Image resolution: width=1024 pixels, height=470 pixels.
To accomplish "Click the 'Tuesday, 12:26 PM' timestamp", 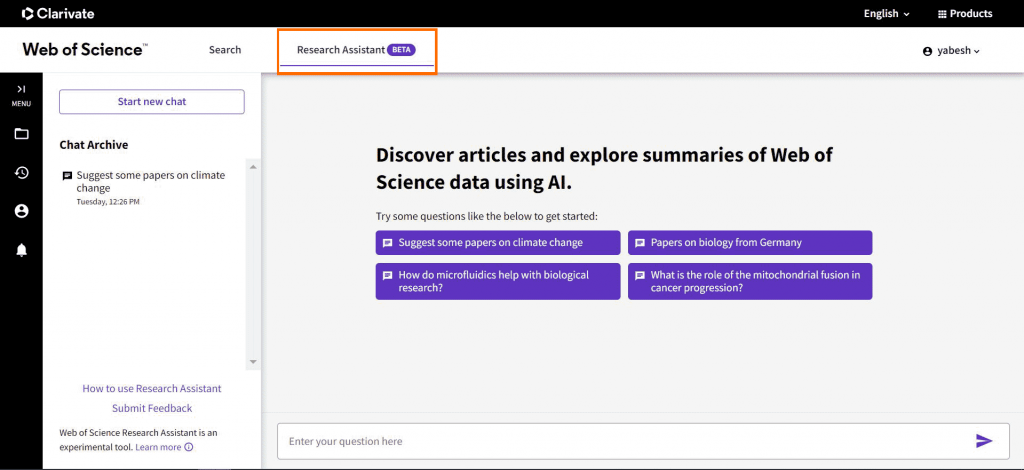I will (108, 202).
